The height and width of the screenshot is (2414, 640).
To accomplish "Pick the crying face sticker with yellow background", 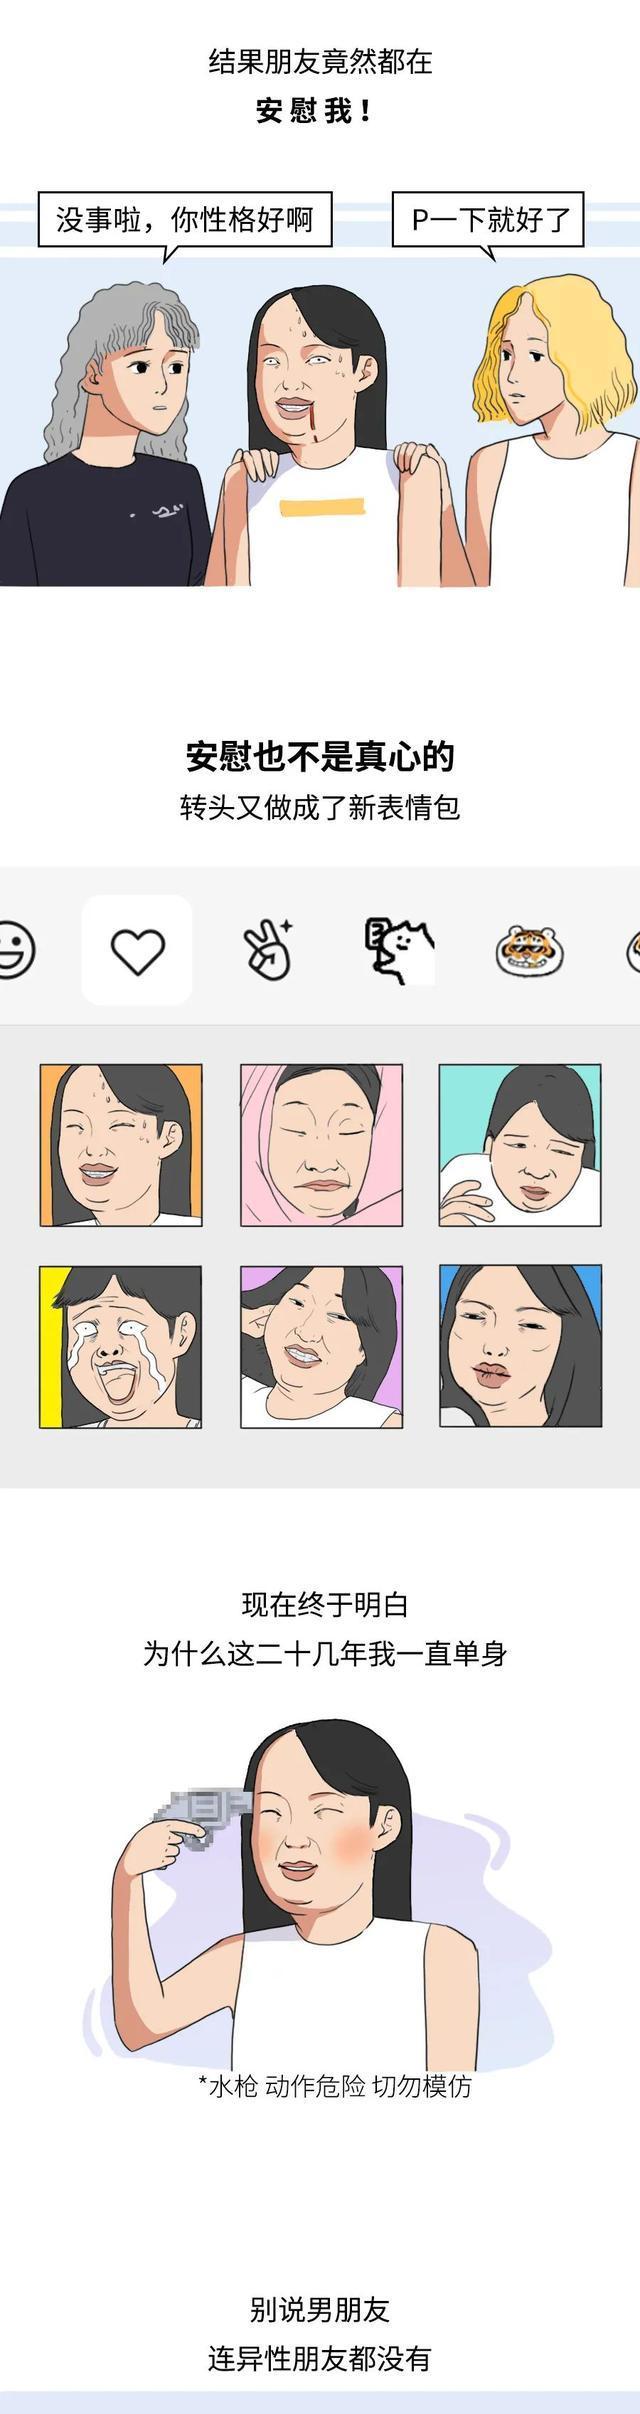I will [x=121, y=1347].
